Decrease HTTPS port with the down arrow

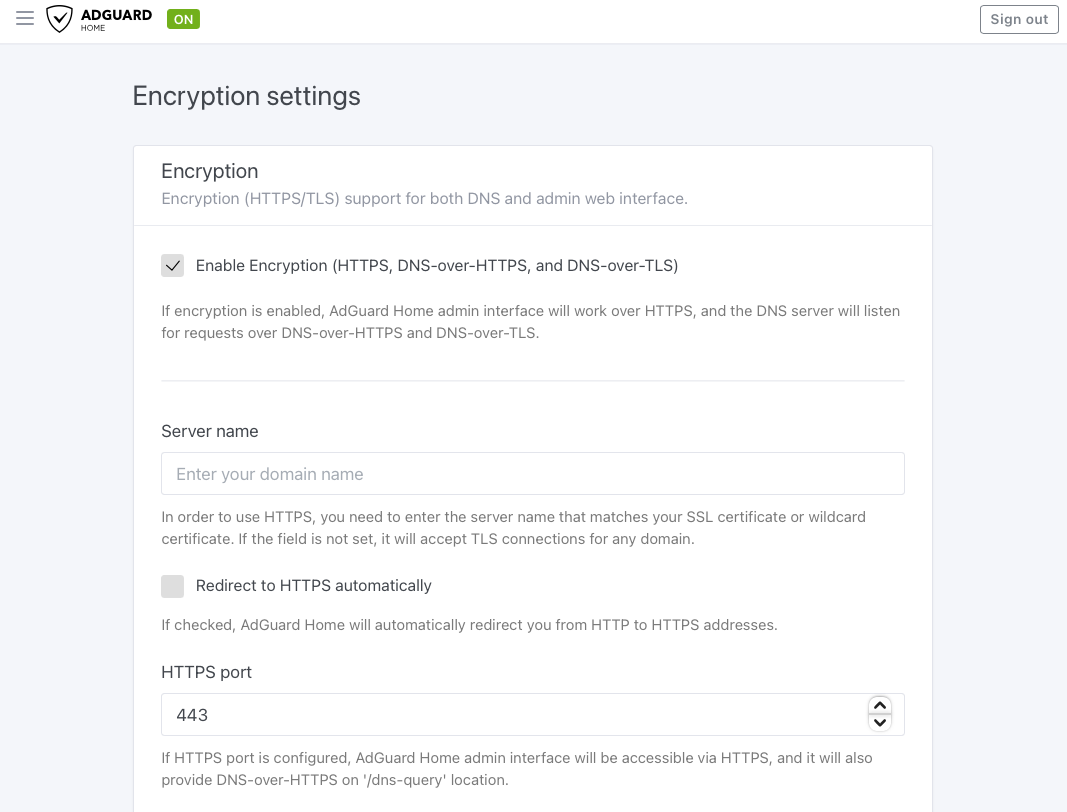880,723
